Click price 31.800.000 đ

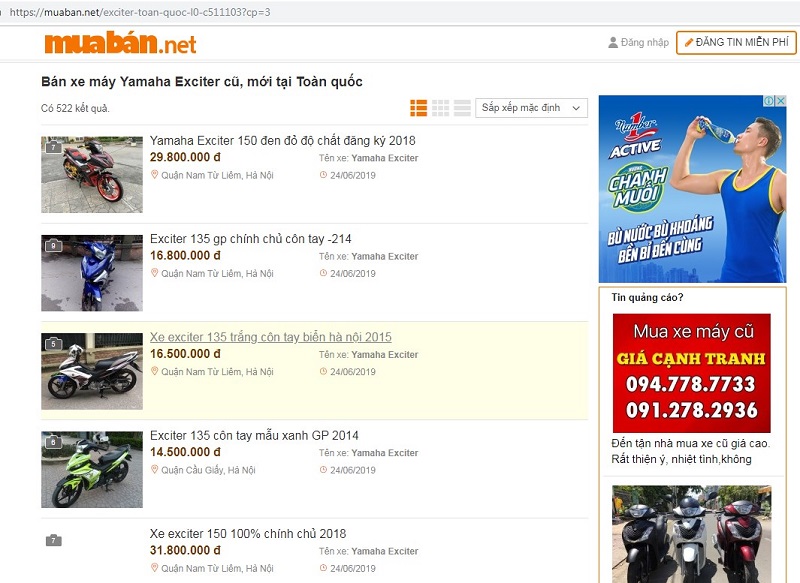pyautogui.click(x=185, y=550)
